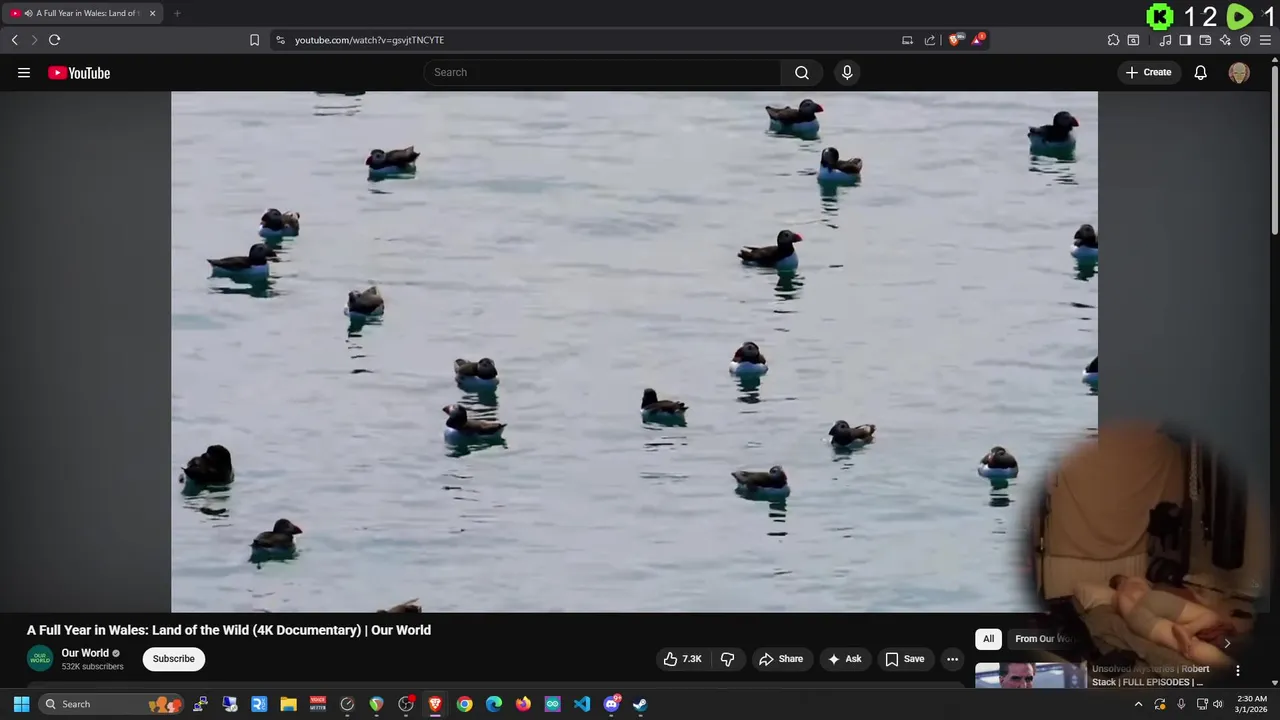Screen dimensions: 1280x720
Task: Go to the YouTube home logo
Action: click(79, 72)
